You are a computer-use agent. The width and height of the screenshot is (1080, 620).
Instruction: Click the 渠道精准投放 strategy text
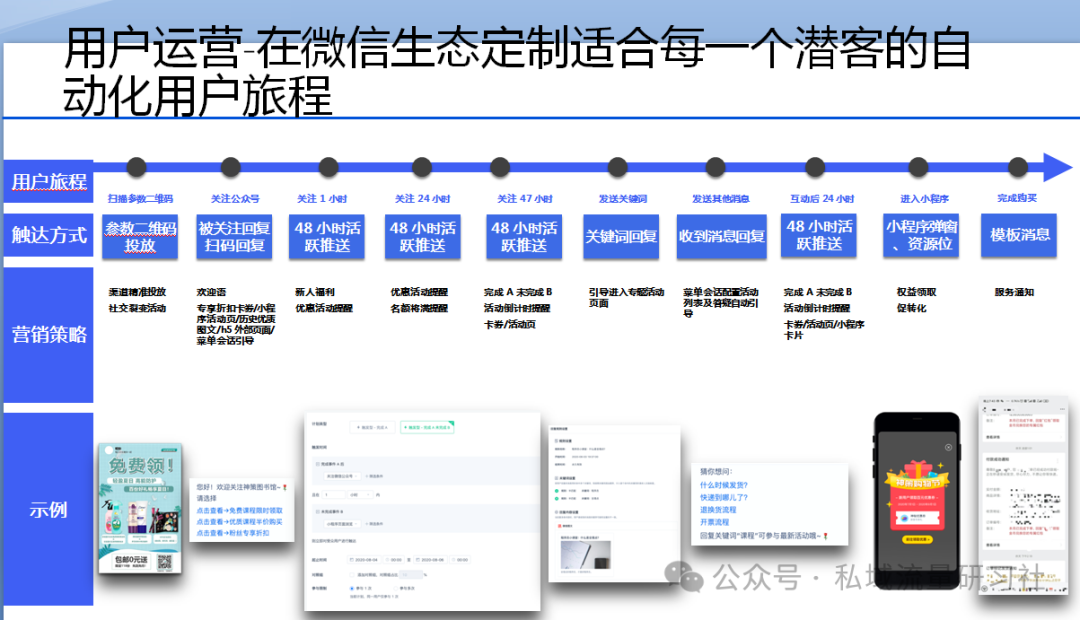pyautogui.click(x=137, y=292)
